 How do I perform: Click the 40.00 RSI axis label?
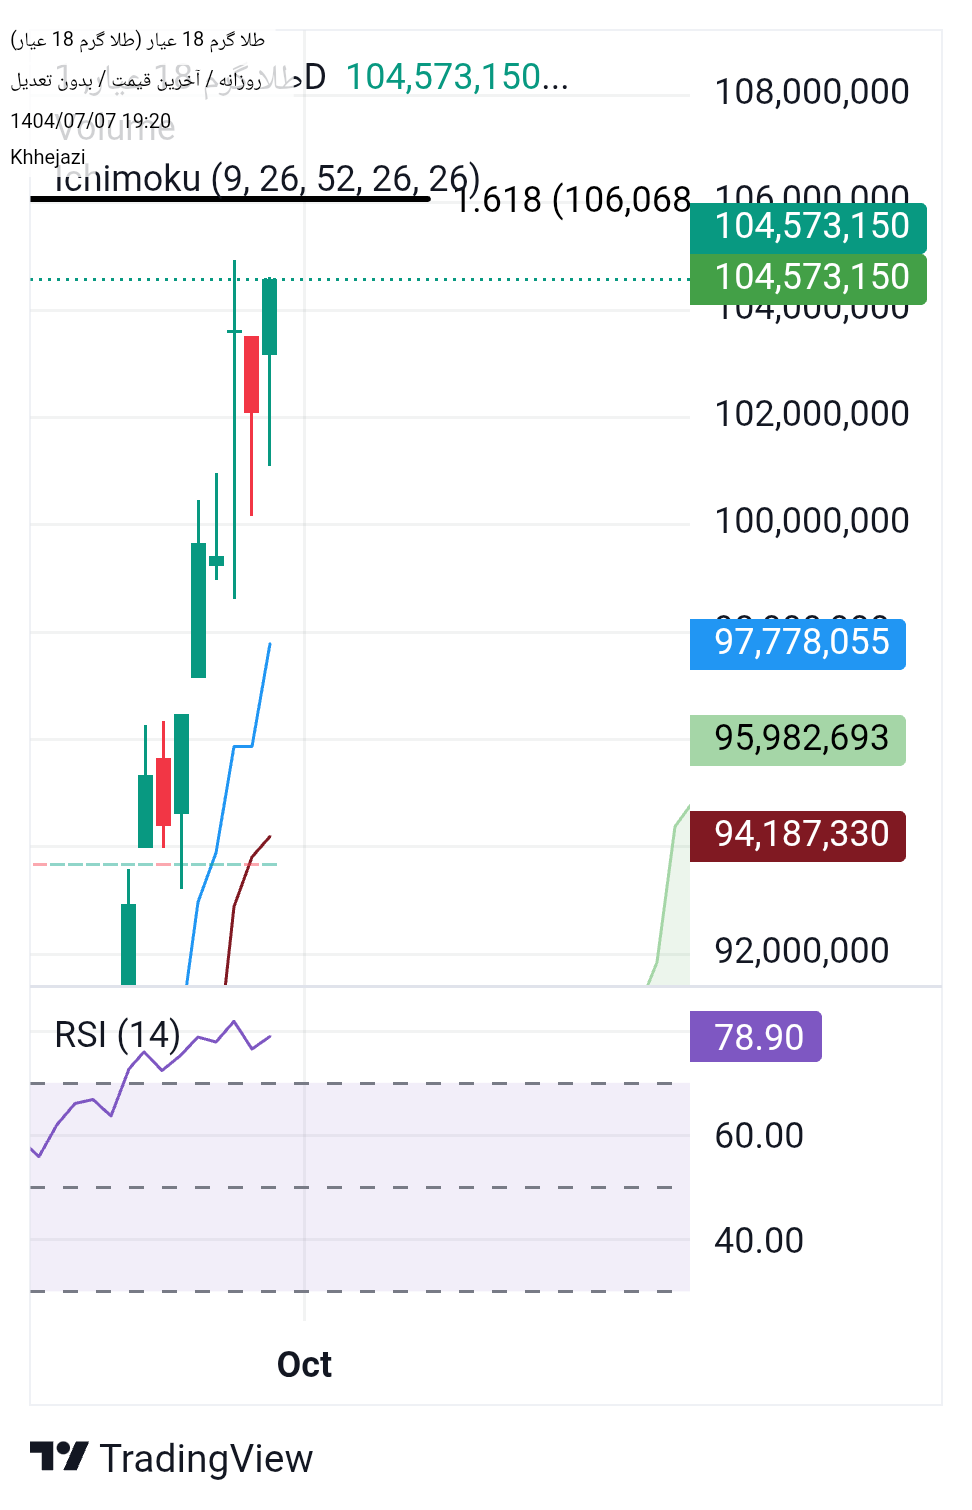[x=759, y=1241]
